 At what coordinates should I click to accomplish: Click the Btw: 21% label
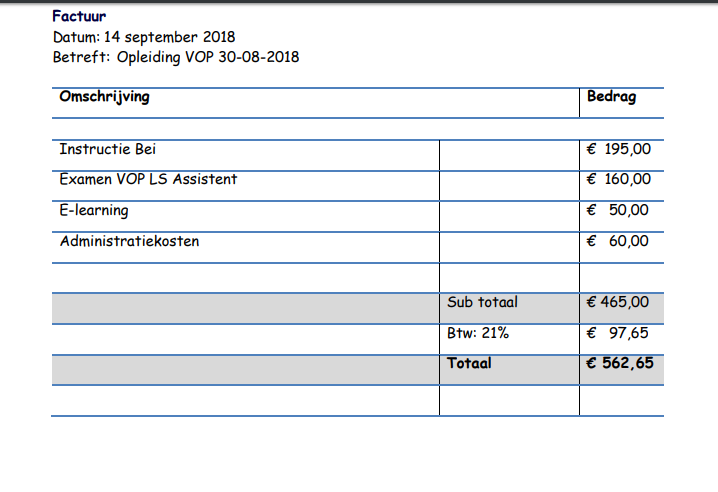(x=478, y=333)
